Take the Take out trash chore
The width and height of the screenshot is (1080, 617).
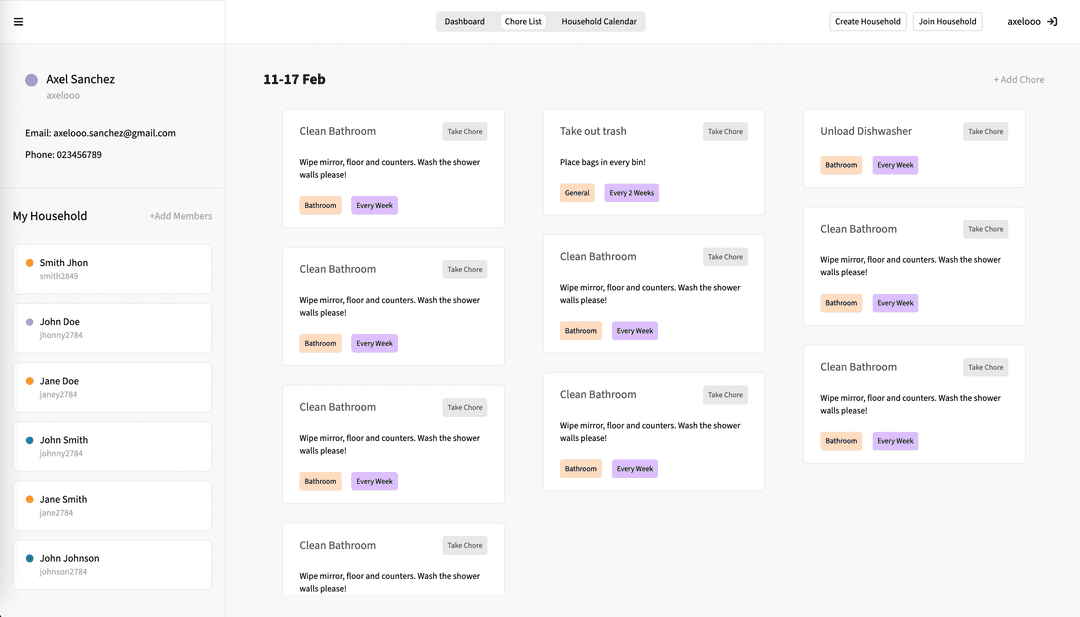pos(725,132)
